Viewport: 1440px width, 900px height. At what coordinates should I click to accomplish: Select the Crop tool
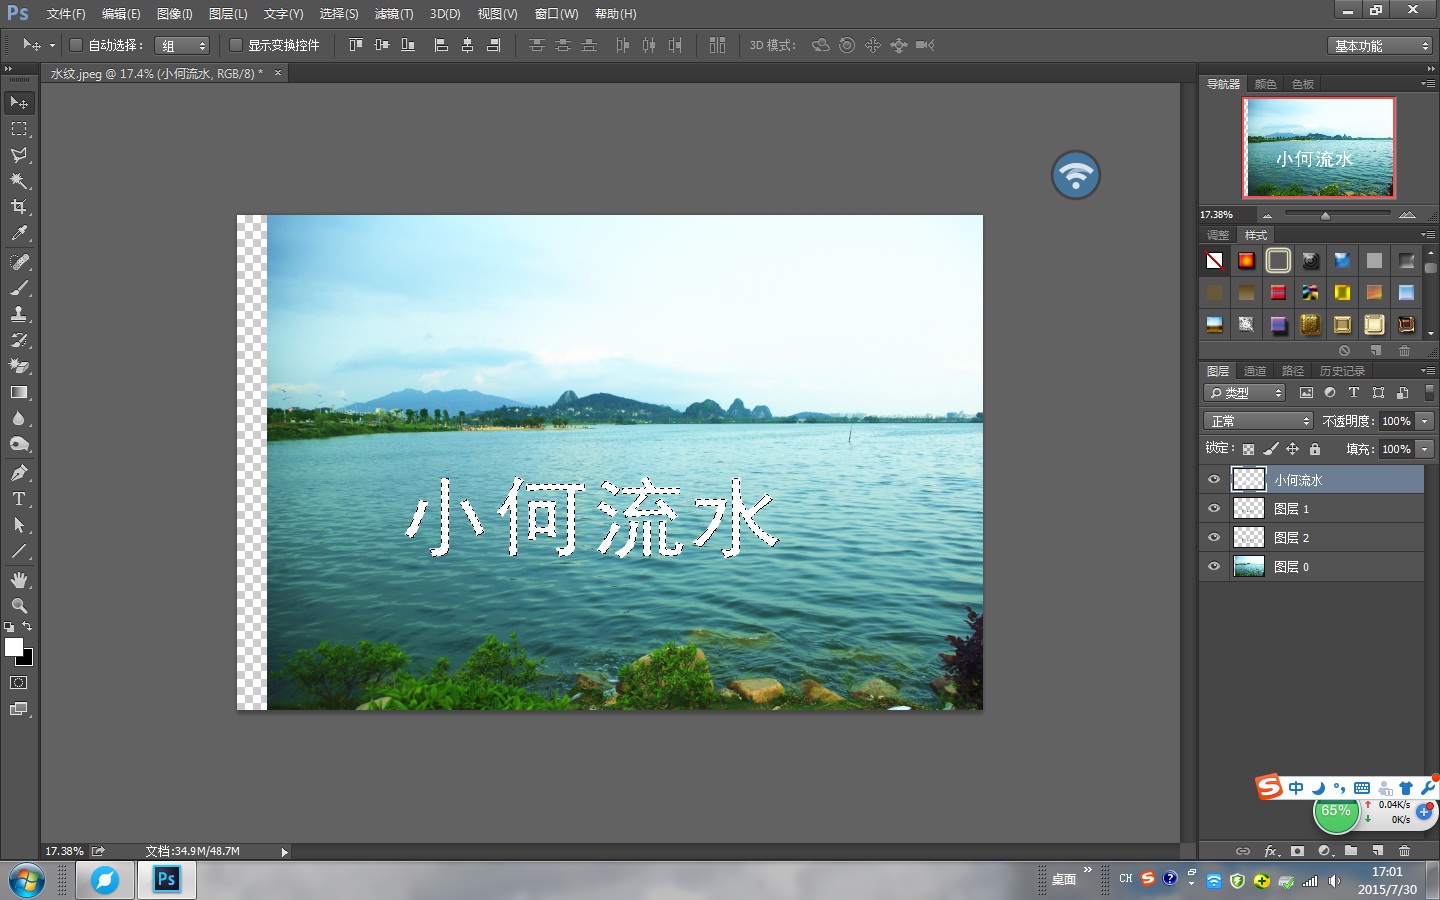coord(19,207)
